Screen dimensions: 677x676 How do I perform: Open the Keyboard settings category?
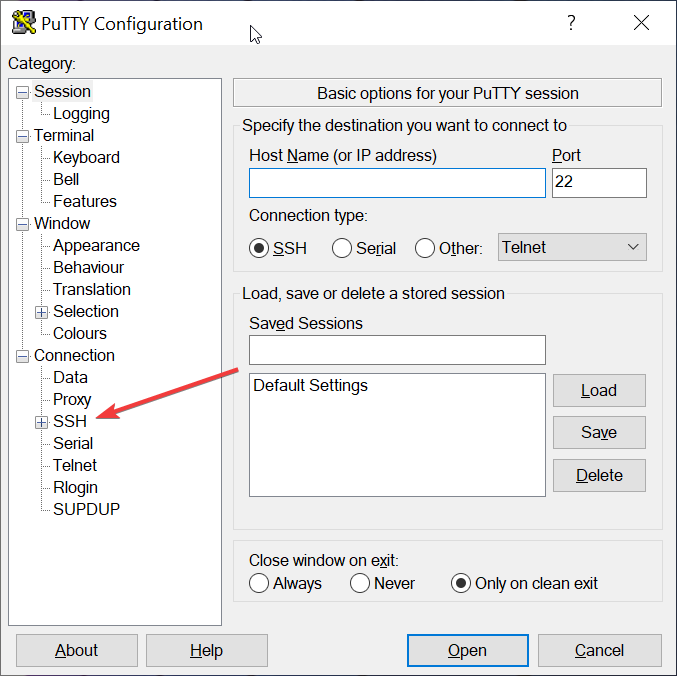[86, 158]
